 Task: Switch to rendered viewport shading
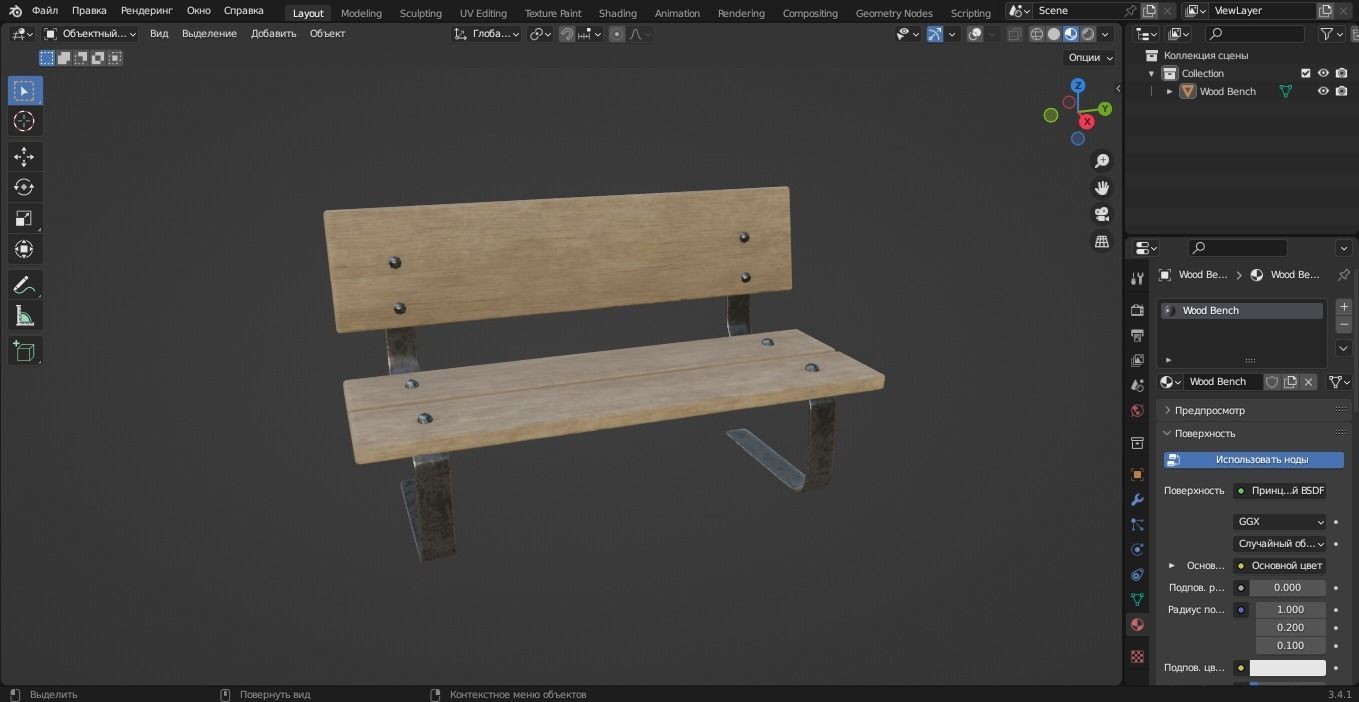pos(1088,34)
